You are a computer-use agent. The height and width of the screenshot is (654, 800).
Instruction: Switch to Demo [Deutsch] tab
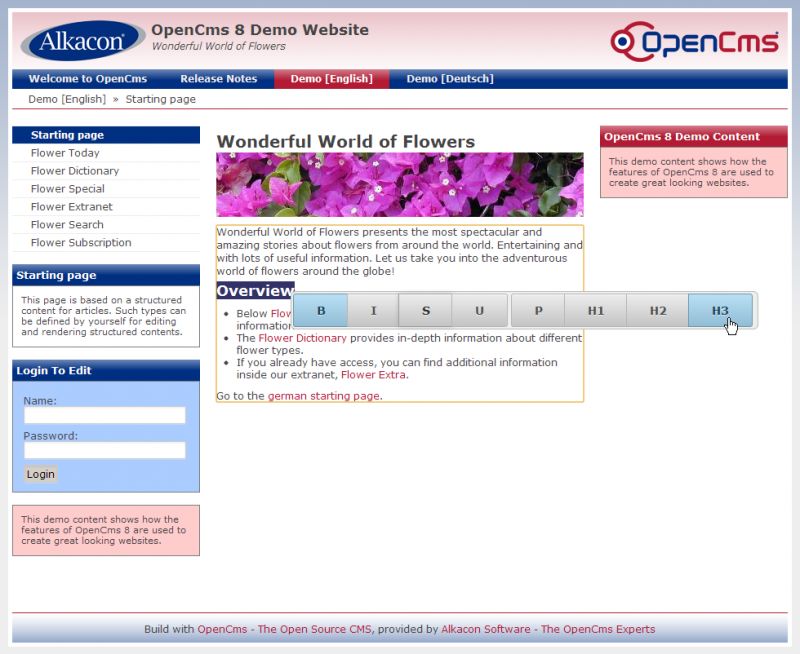click(450, 79)
